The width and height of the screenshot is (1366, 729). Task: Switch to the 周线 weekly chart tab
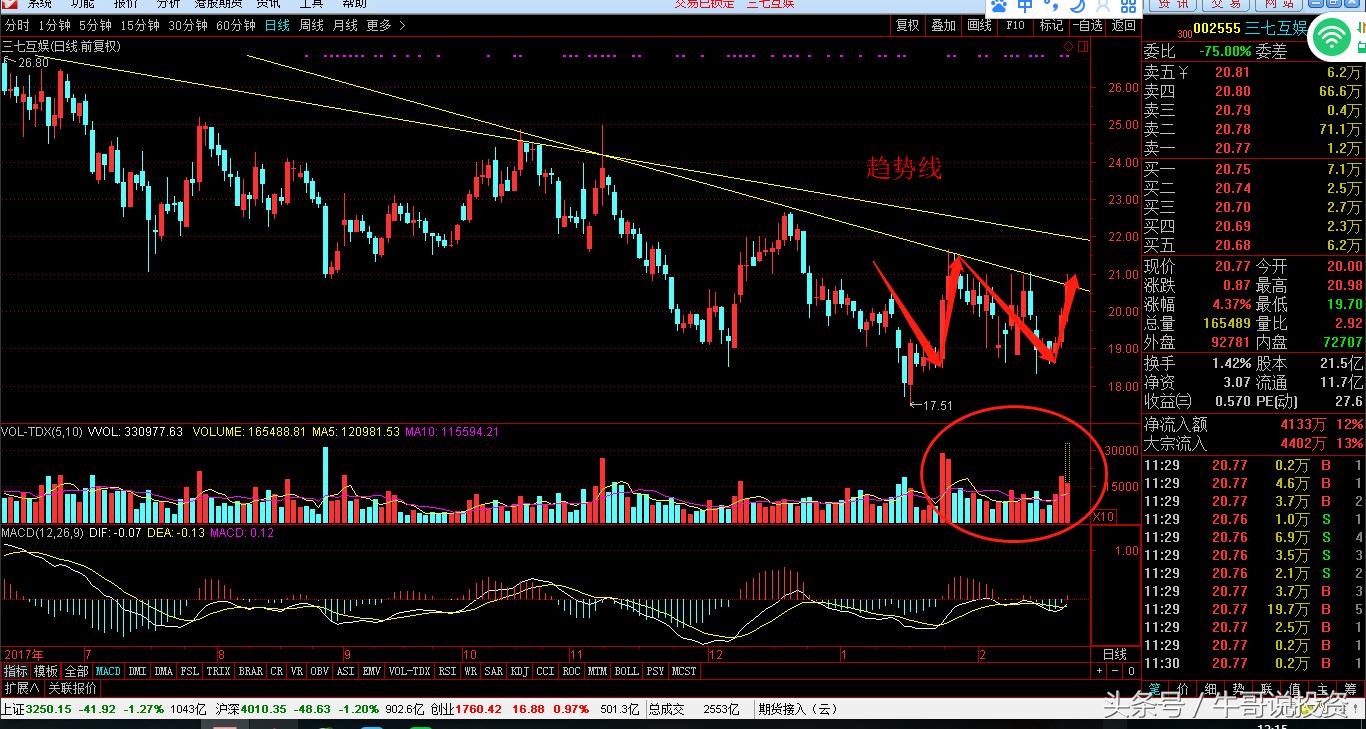(311, 25)
